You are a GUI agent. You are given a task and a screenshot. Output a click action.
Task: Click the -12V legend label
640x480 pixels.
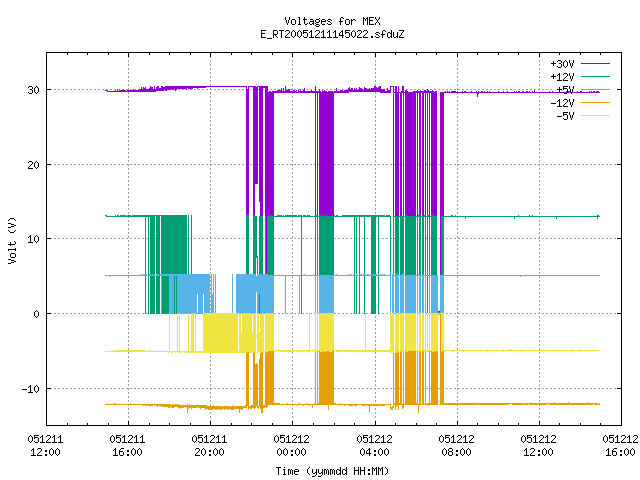pyautogui.click(x=562, y=103)
